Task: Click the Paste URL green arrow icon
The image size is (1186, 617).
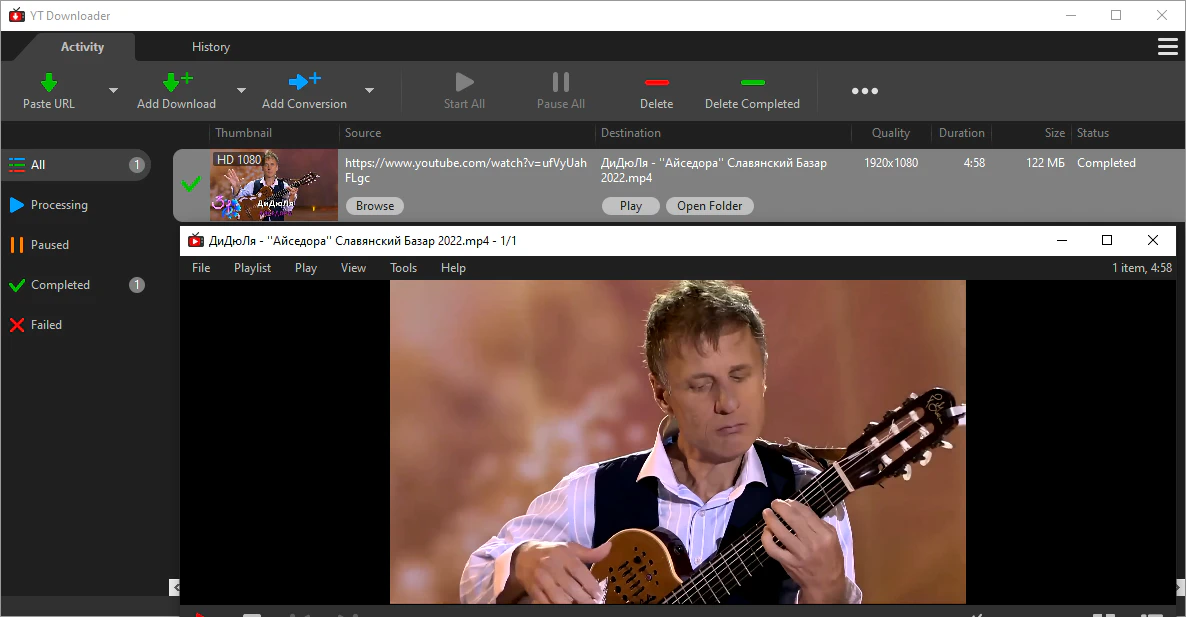Action: tap(48, 82)
